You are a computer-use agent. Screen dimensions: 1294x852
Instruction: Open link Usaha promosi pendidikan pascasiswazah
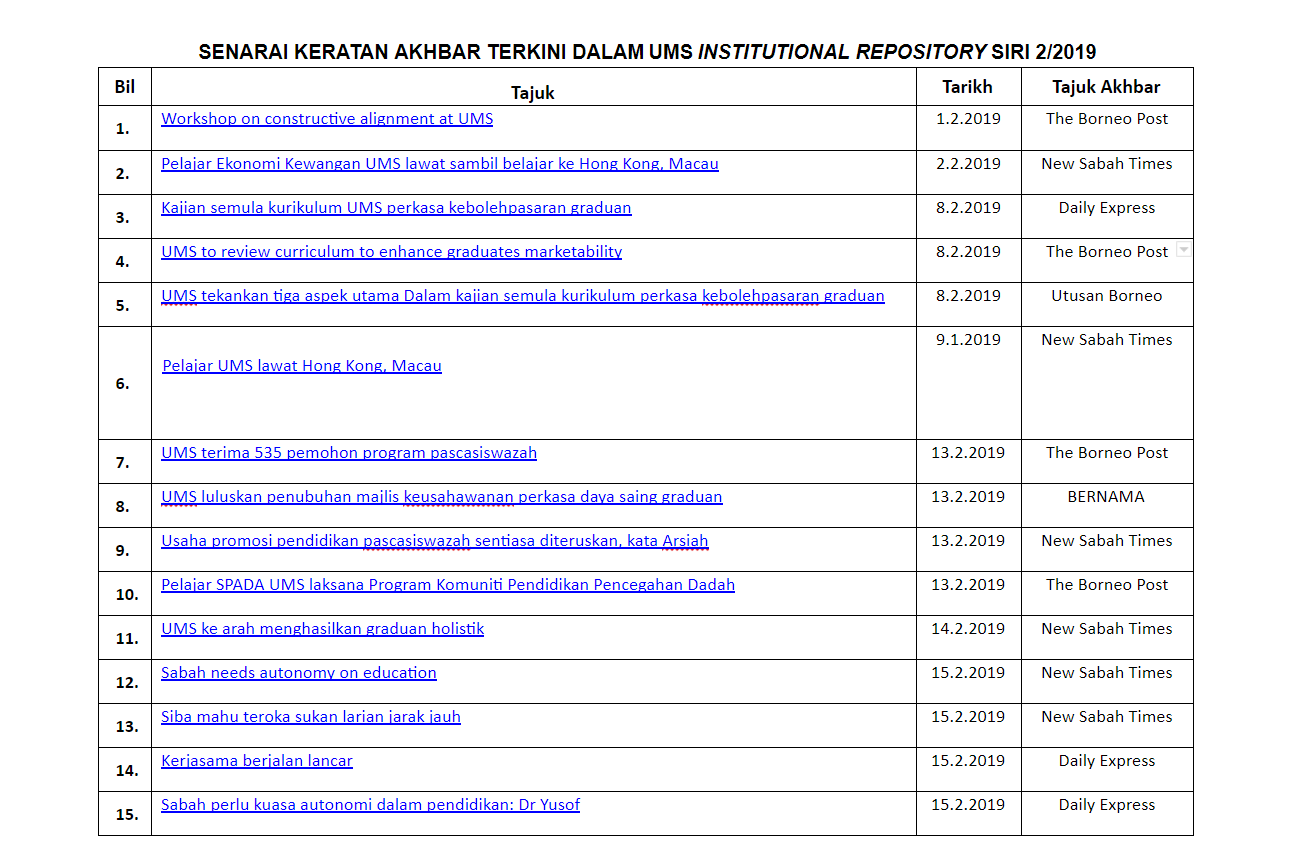(435, 541)
